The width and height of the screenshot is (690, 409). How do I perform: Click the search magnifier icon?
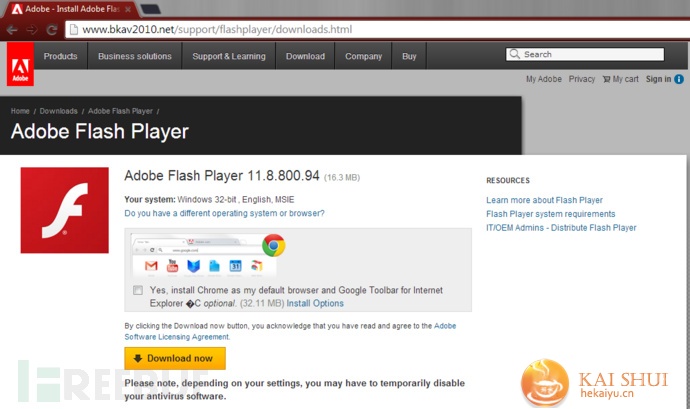pos(514,54)
